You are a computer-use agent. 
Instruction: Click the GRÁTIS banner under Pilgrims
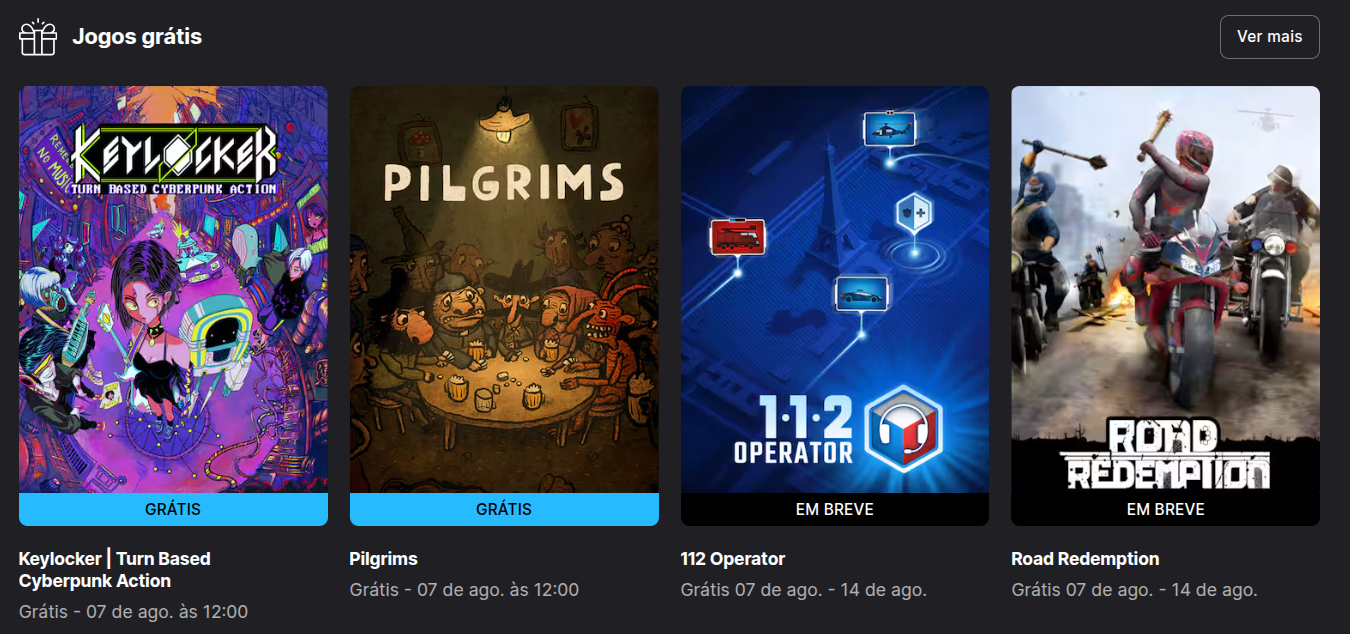(x=504, y=509)
